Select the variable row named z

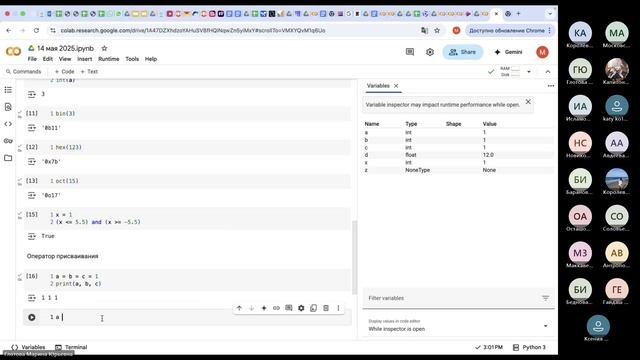tap(458, 170)
